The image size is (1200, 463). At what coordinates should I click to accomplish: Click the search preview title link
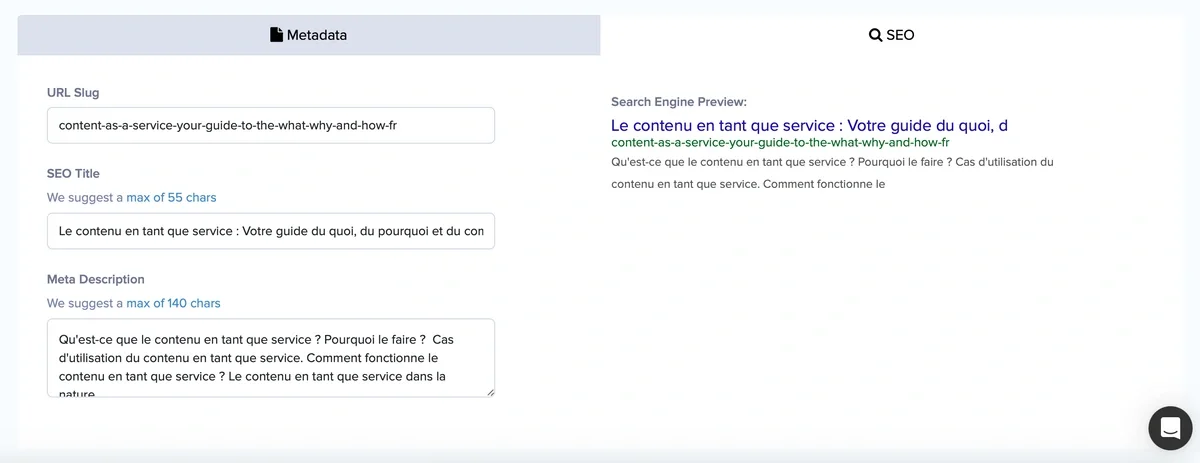click(809, 125)
